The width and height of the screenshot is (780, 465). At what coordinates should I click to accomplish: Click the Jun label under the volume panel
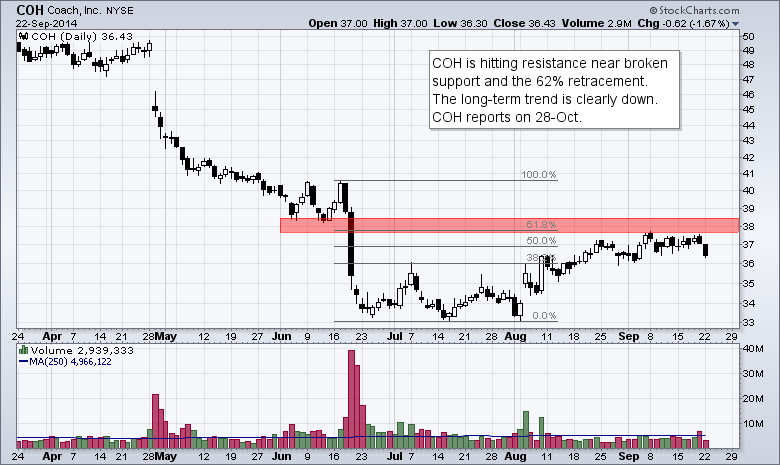(x=282, y=456)
